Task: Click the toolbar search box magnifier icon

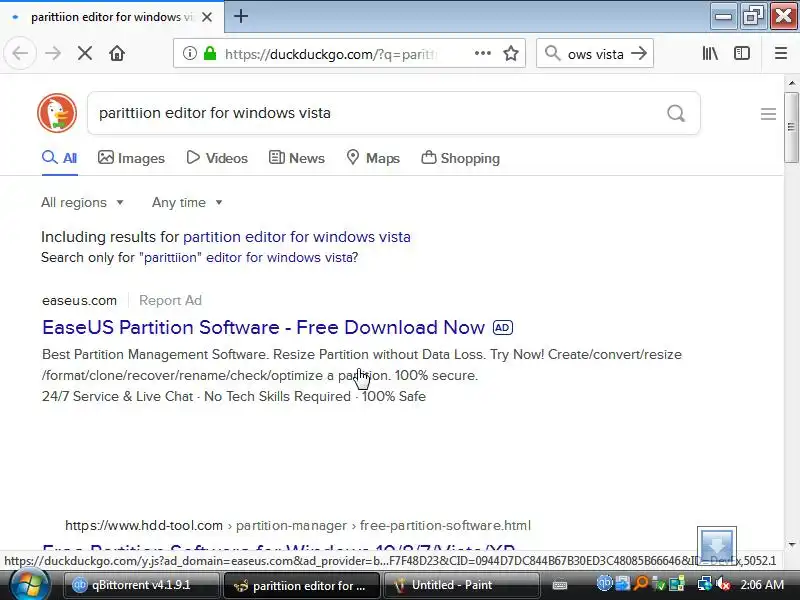Action: pos(553,53)
